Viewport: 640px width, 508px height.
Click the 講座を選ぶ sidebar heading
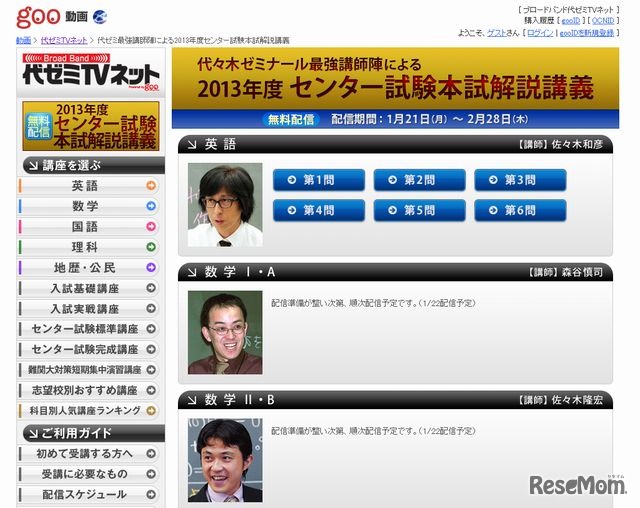pyautogui.click(x=94, y=166)
